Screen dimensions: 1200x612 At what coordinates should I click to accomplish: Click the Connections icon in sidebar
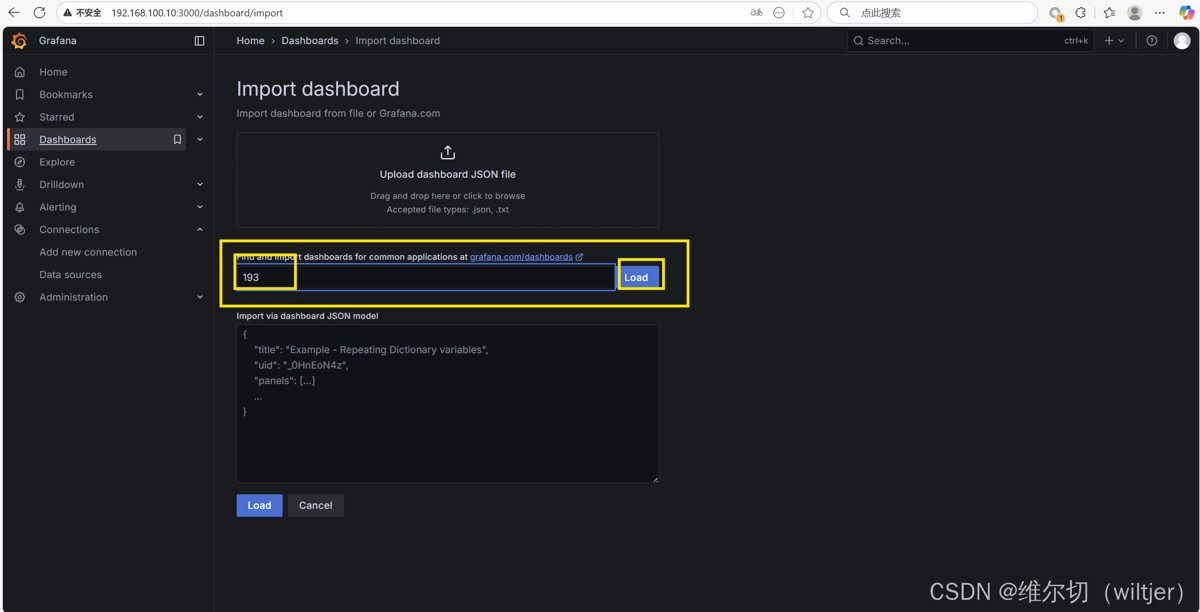tap(19, 229)
